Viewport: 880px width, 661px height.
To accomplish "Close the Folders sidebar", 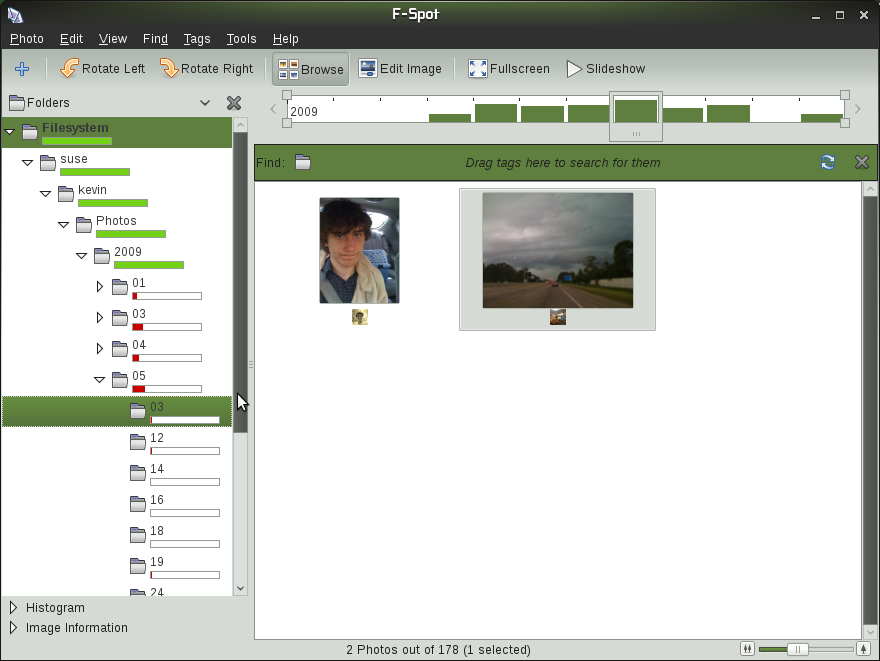I will coord(234,103).
